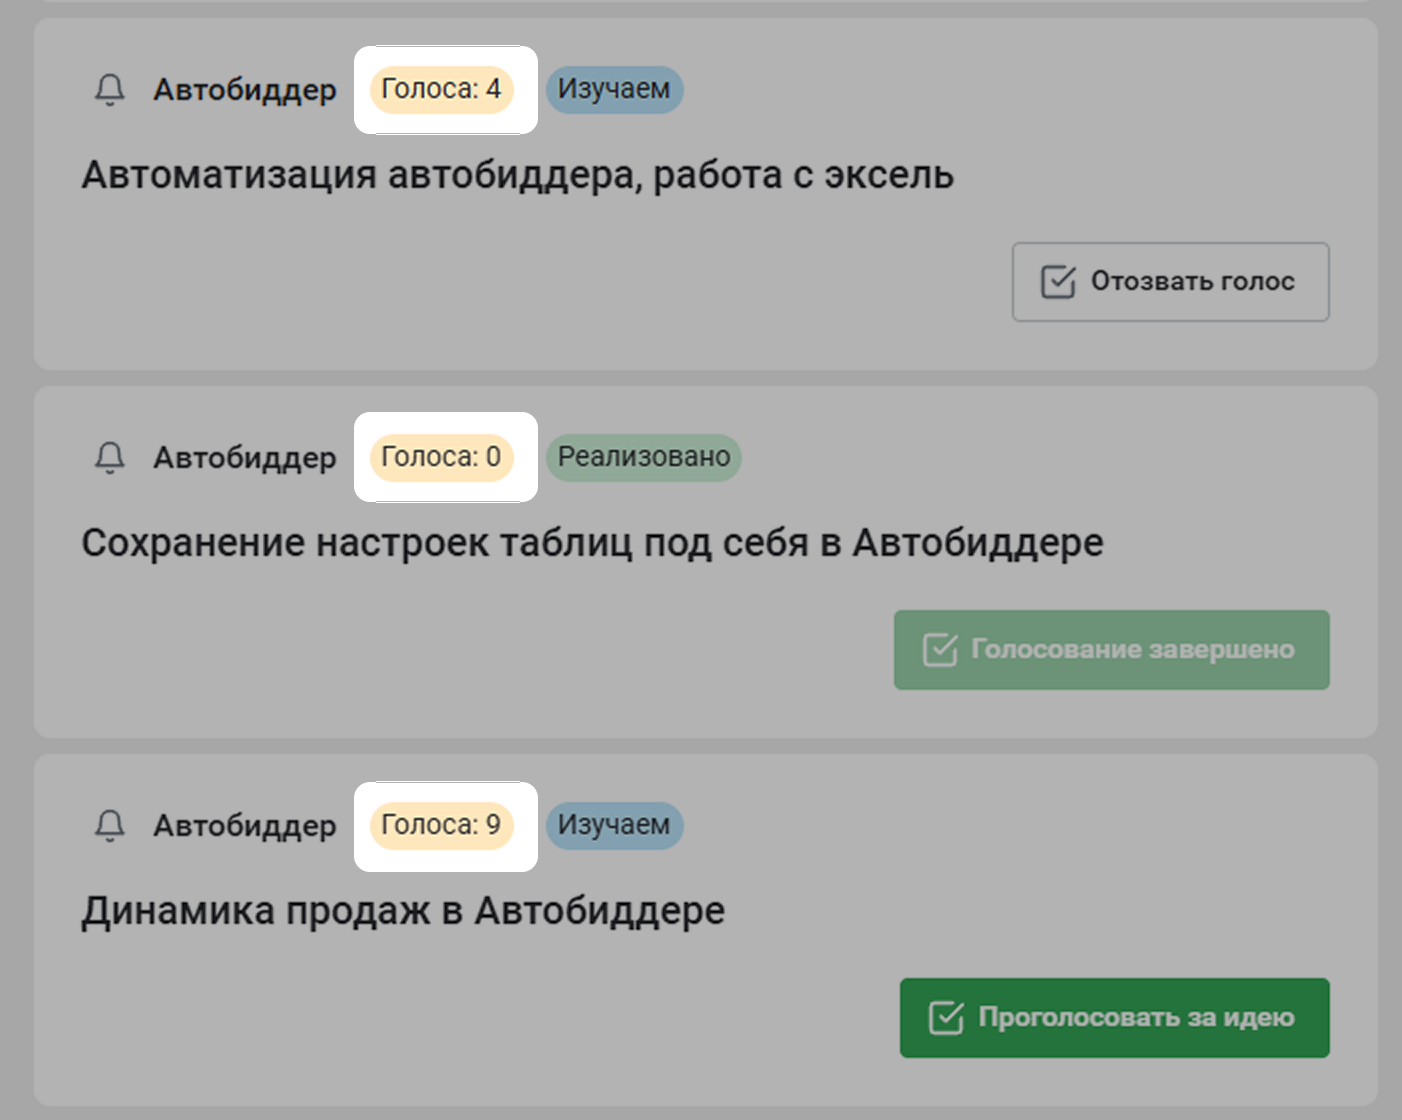Open idea Автоматизация автобиддера, работа с эксель
1402x1120 pixels.
pyautogui.click(x=517, y=175)
